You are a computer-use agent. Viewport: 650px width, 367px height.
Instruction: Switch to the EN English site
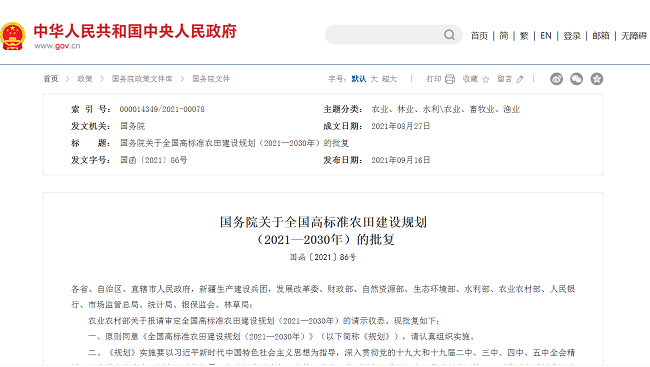pos(546,36)
